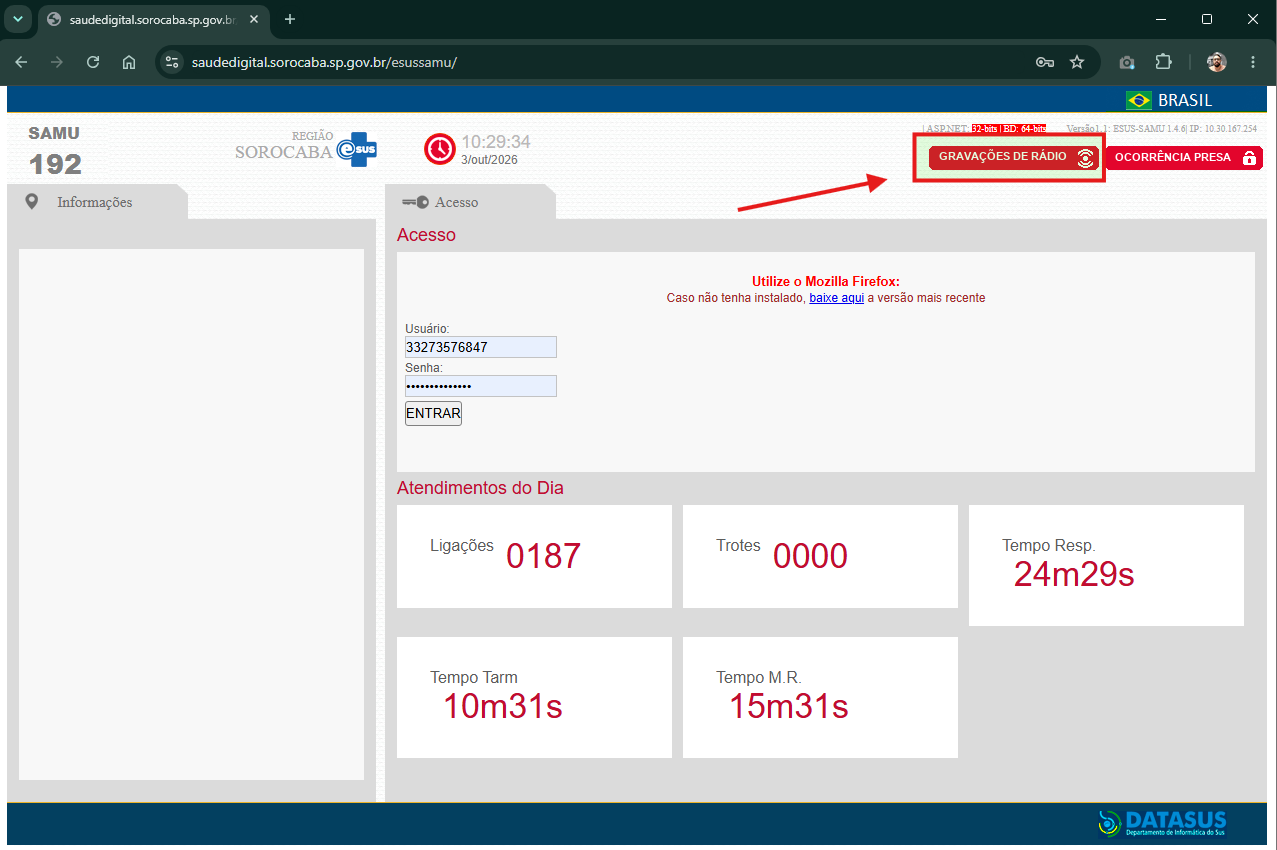Click the date 3/out/2026
Image resolution: width=1277 pixels, height=850 pixels.
pyautogui.click(x=490, y=160)
